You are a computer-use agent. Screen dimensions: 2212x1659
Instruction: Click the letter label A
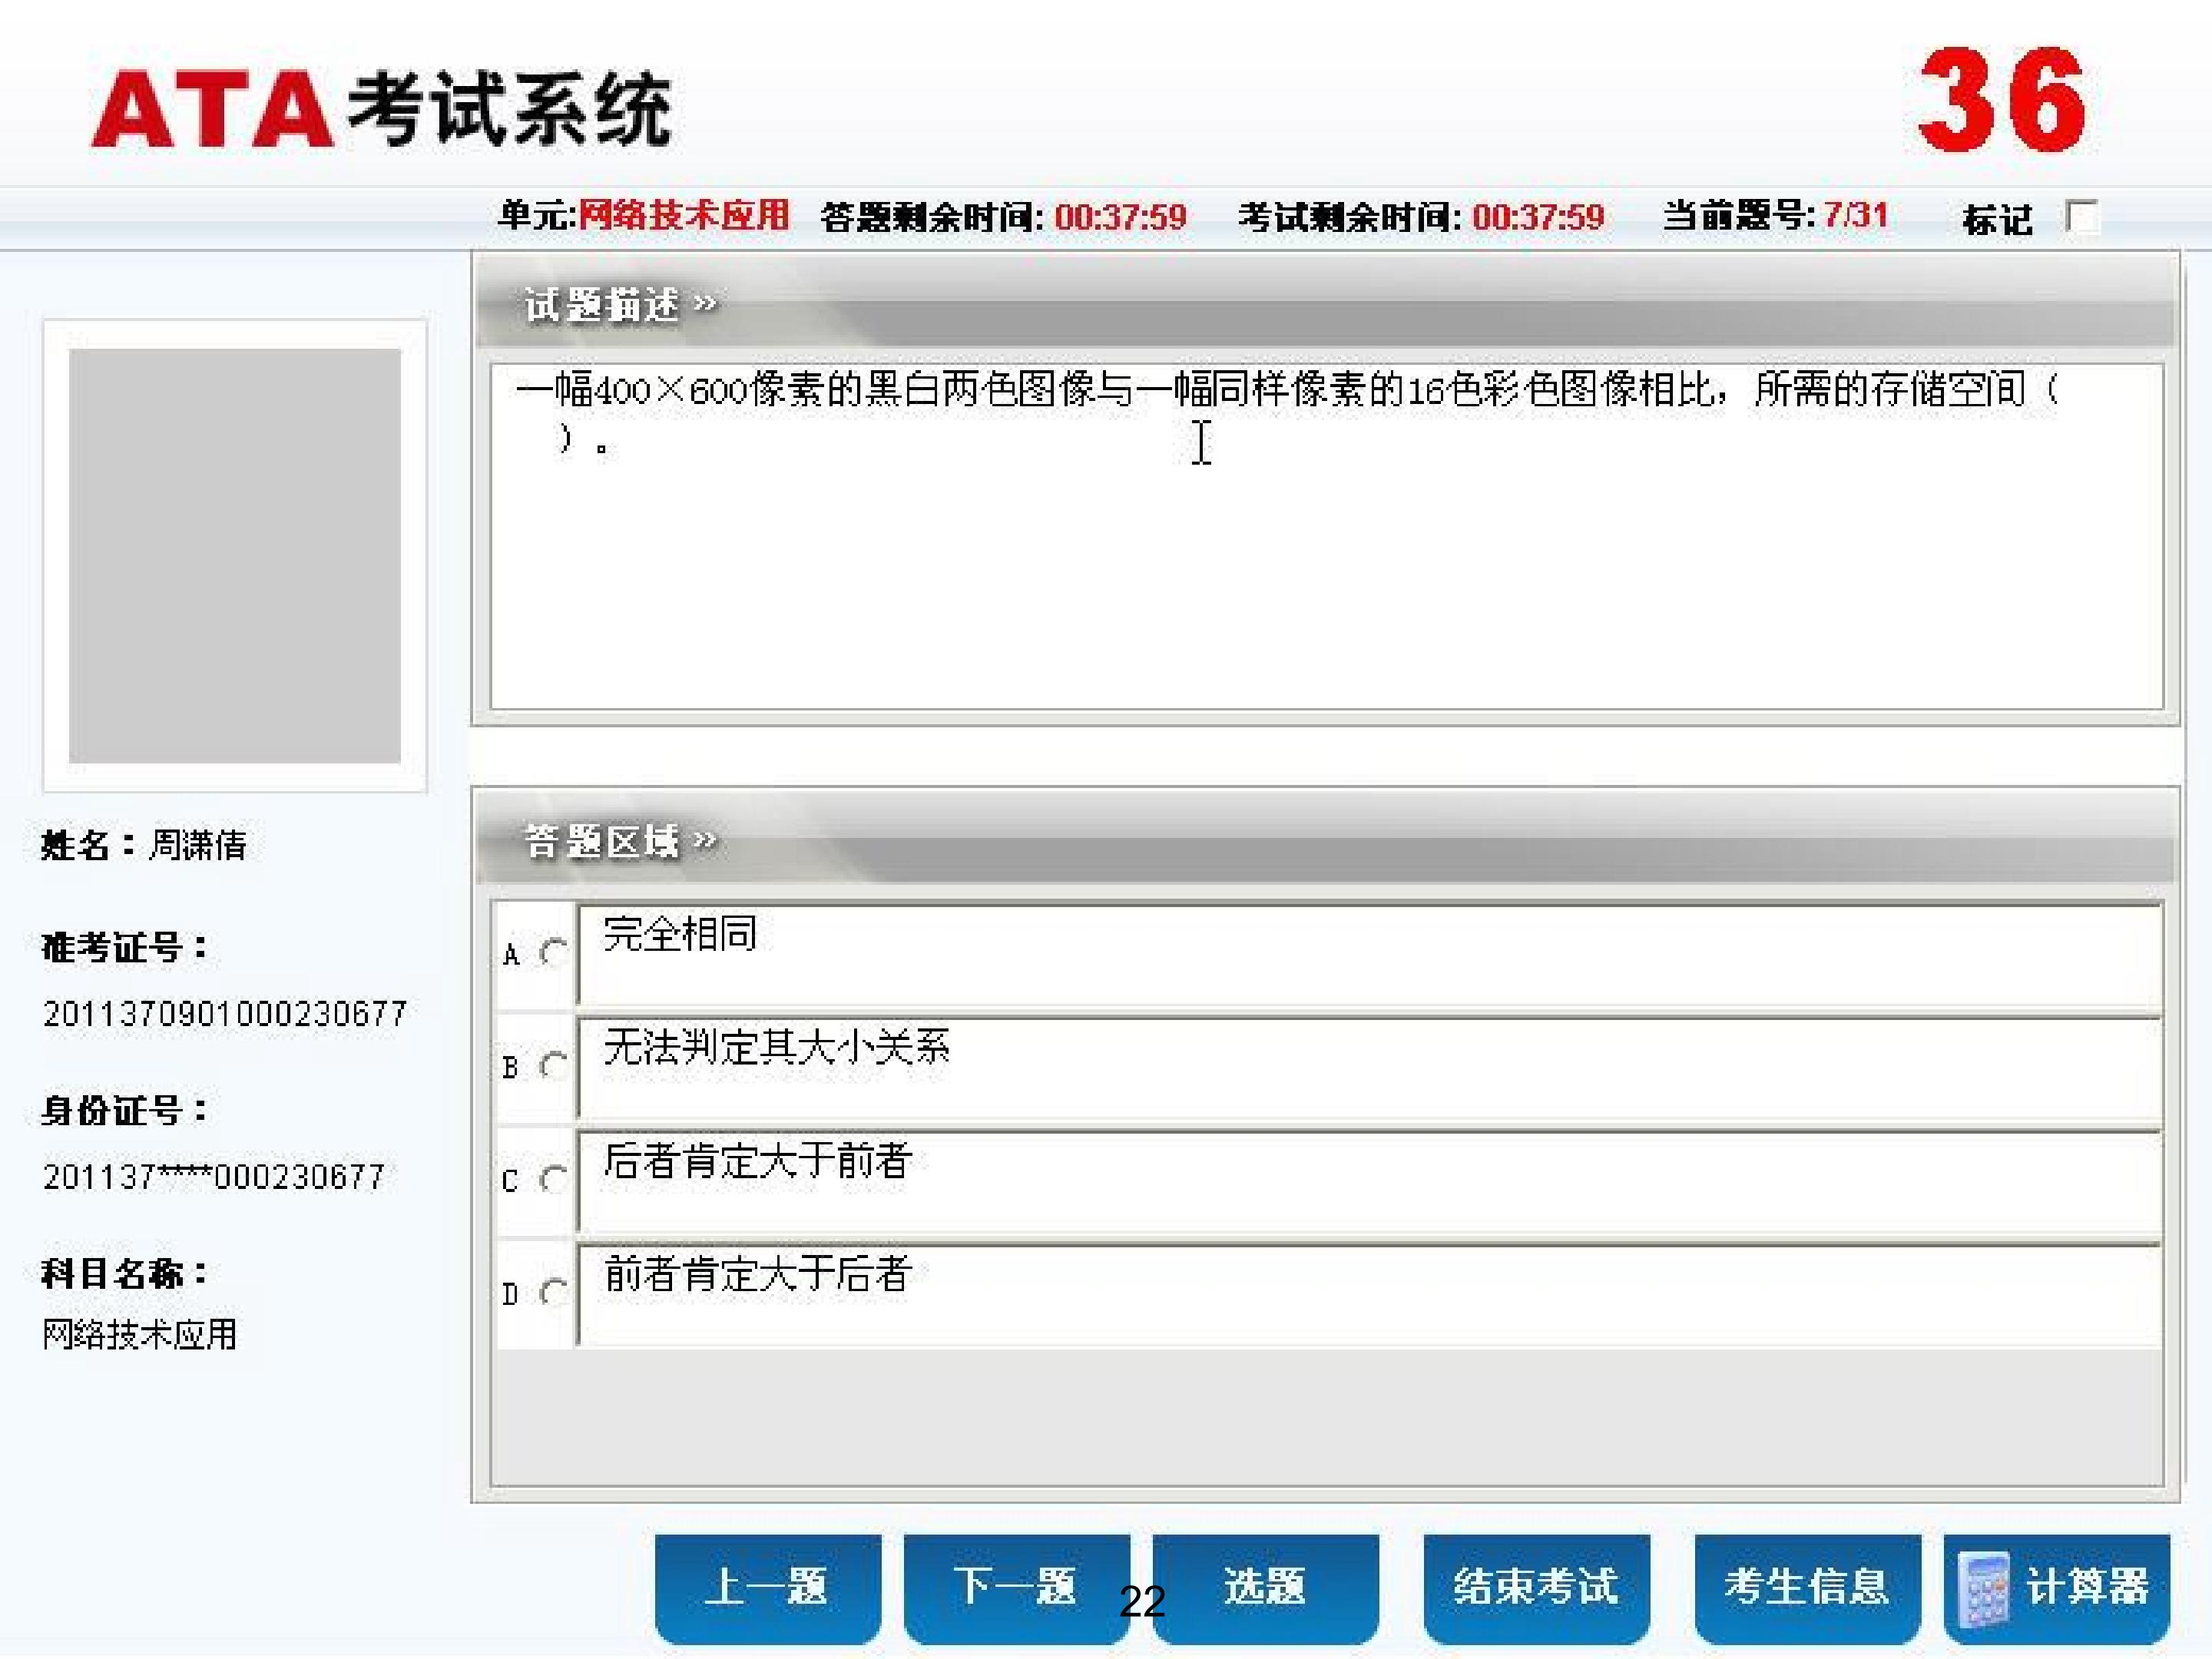point(511,955)
